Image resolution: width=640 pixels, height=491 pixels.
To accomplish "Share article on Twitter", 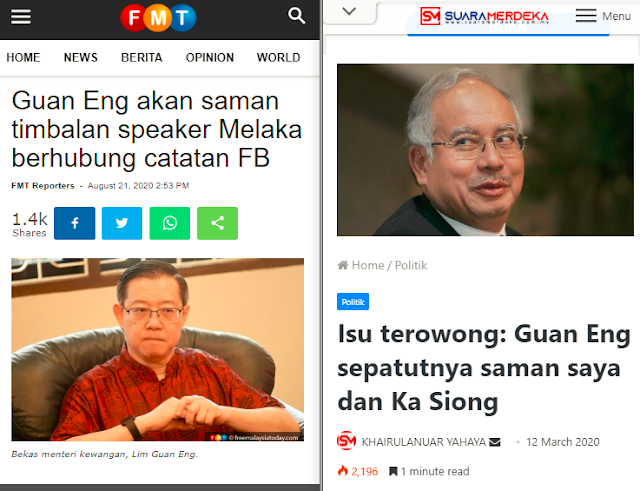I will coord(122,223).
